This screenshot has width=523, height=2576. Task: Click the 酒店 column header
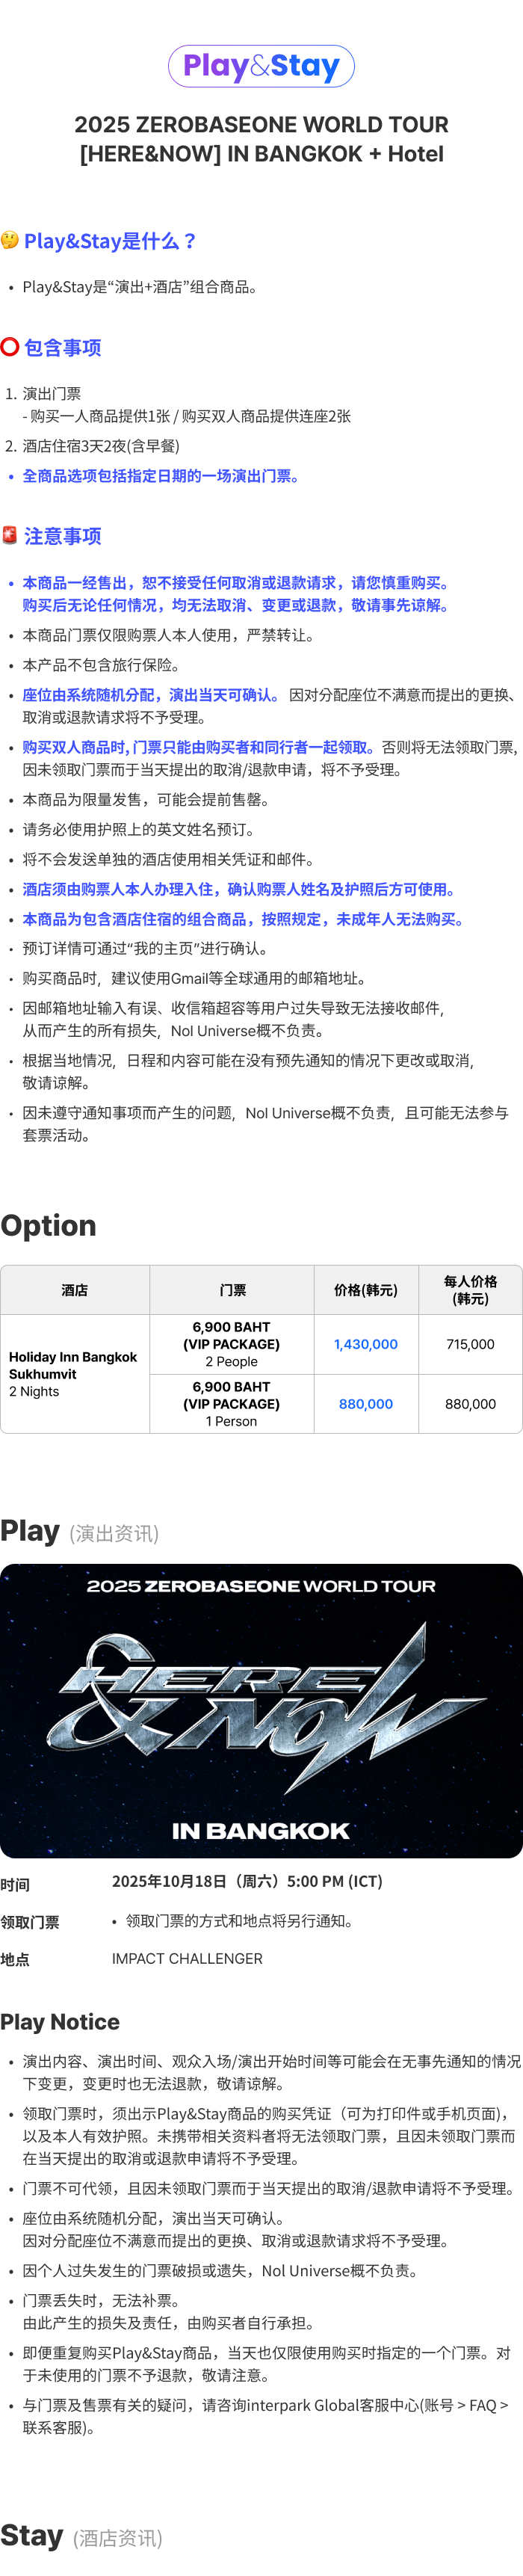tap(75, 1290)
